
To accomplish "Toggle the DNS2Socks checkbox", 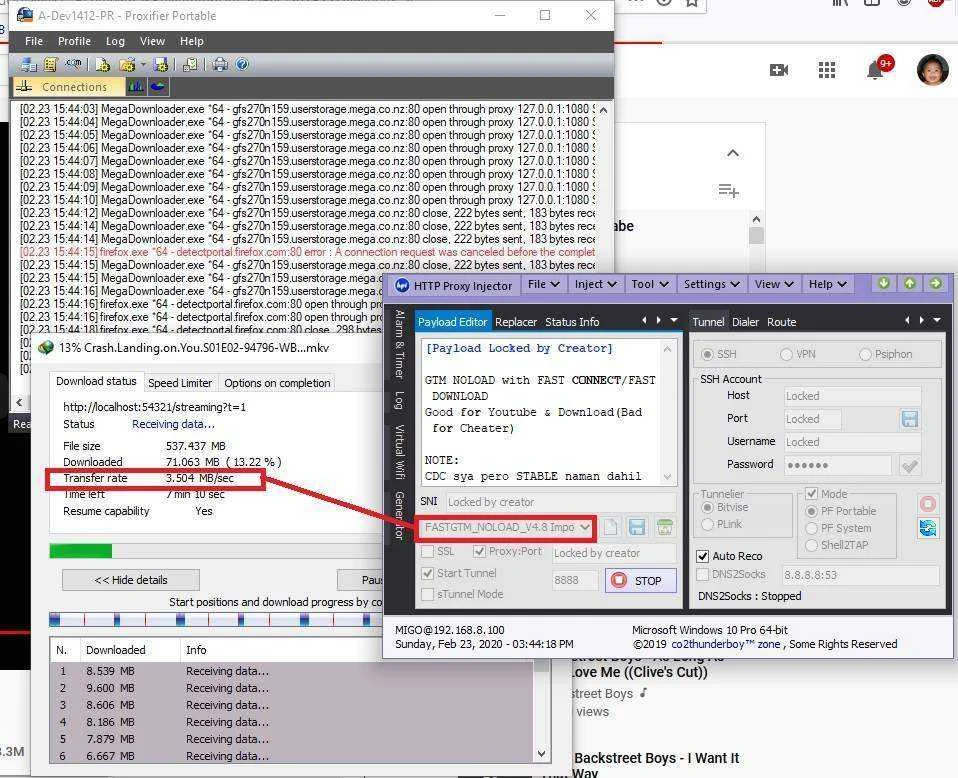I will [703, 574].
